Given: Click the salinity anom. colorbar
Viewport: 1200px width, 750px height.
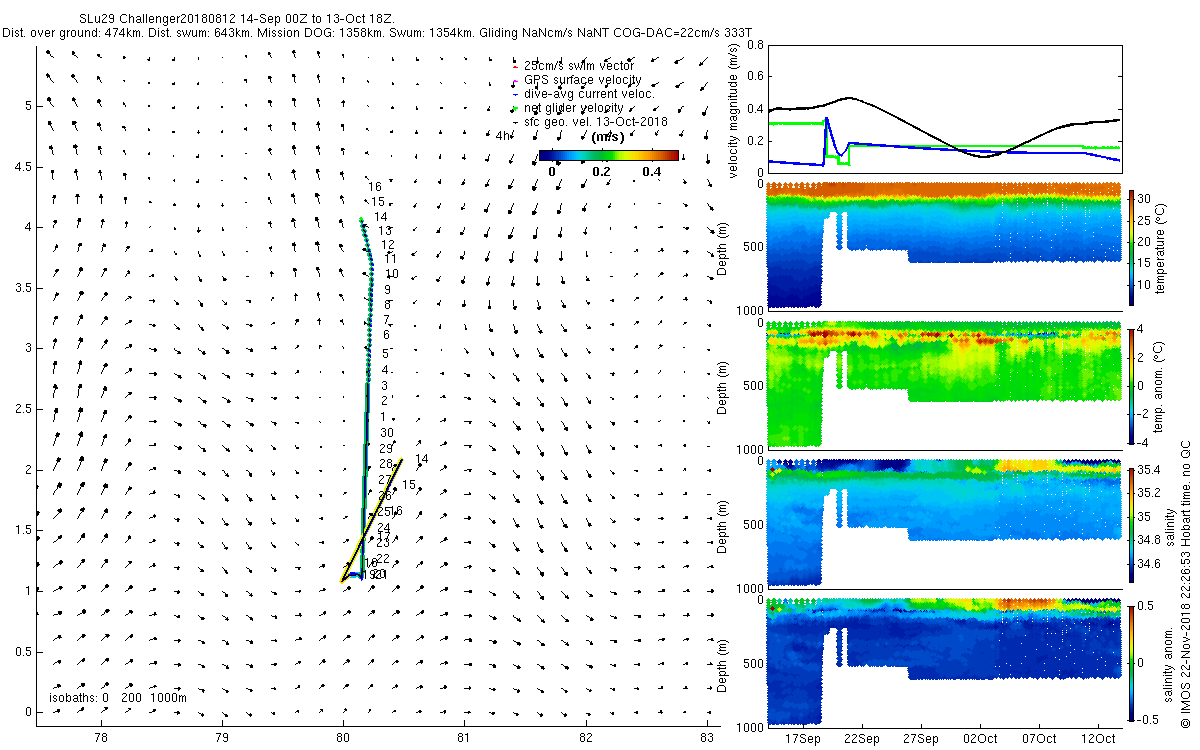Looking at the screenshot, I should point(1132,662).
